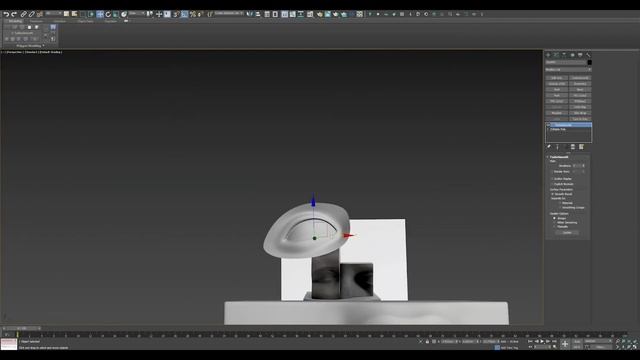This screenshot has height=360, width=640.
Task: Enable the Smoothing Groups separate-by checkbox
Action: click(x=560, y=207)
